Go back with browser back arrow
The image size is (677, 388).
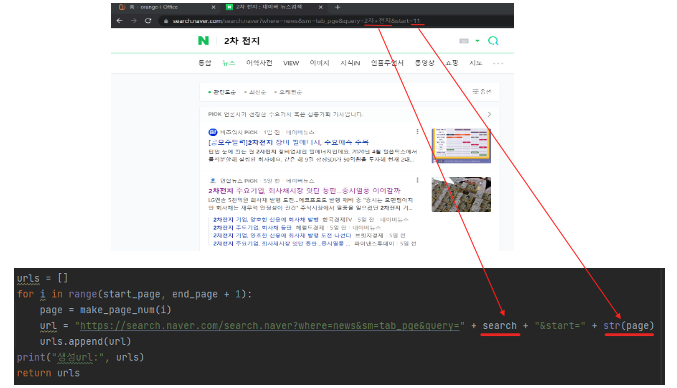[120, 21]
